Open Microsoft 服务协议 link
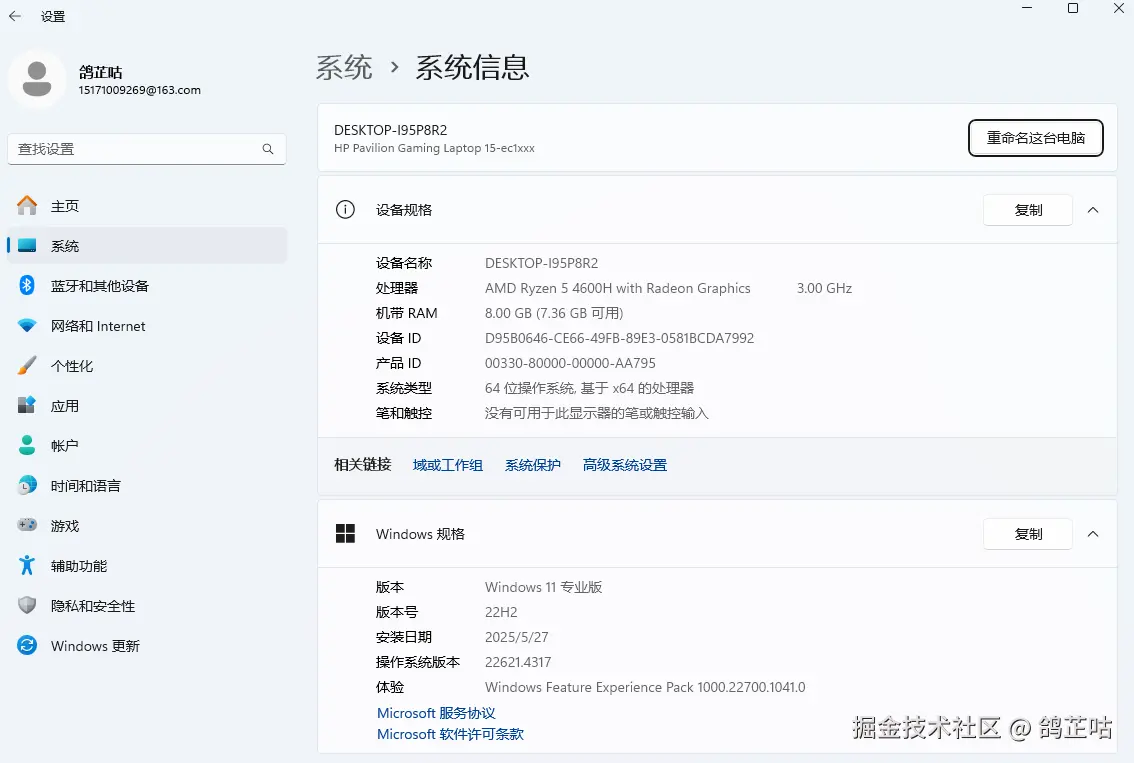This screenshot has width=1134, height=763. tap(436, 712)
